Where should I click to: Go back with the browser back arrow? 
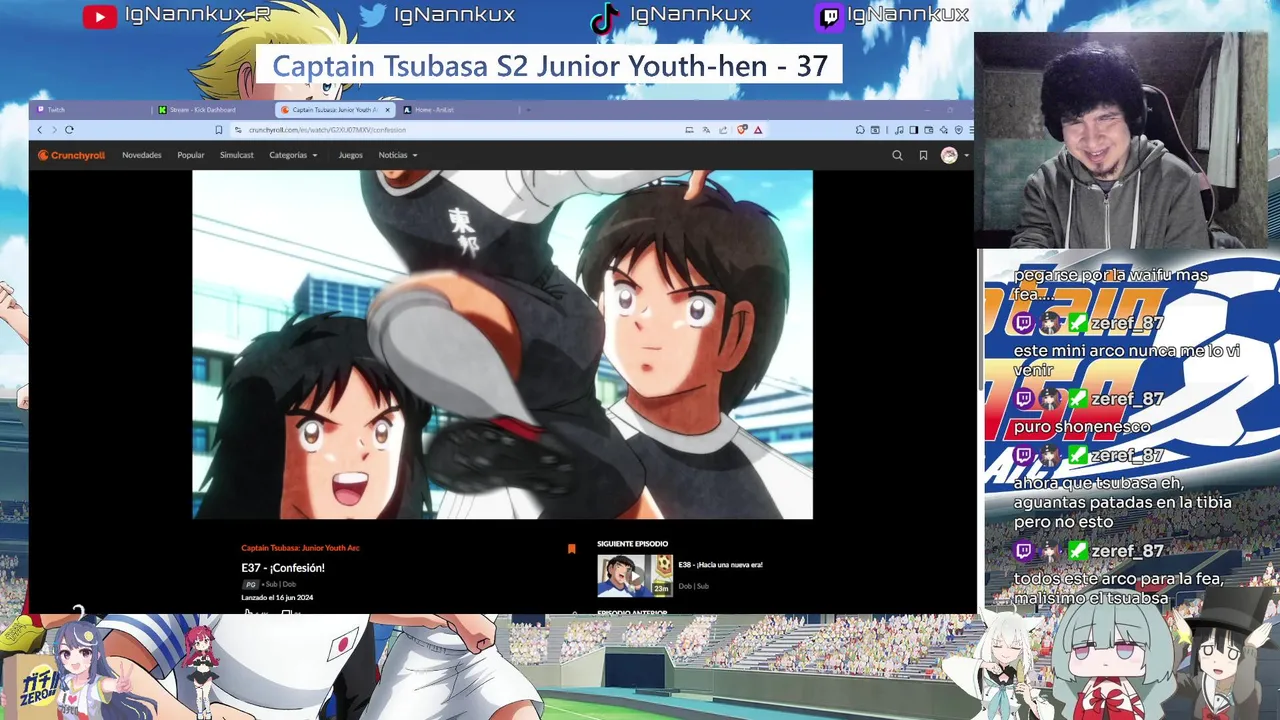tap(40, 130)
